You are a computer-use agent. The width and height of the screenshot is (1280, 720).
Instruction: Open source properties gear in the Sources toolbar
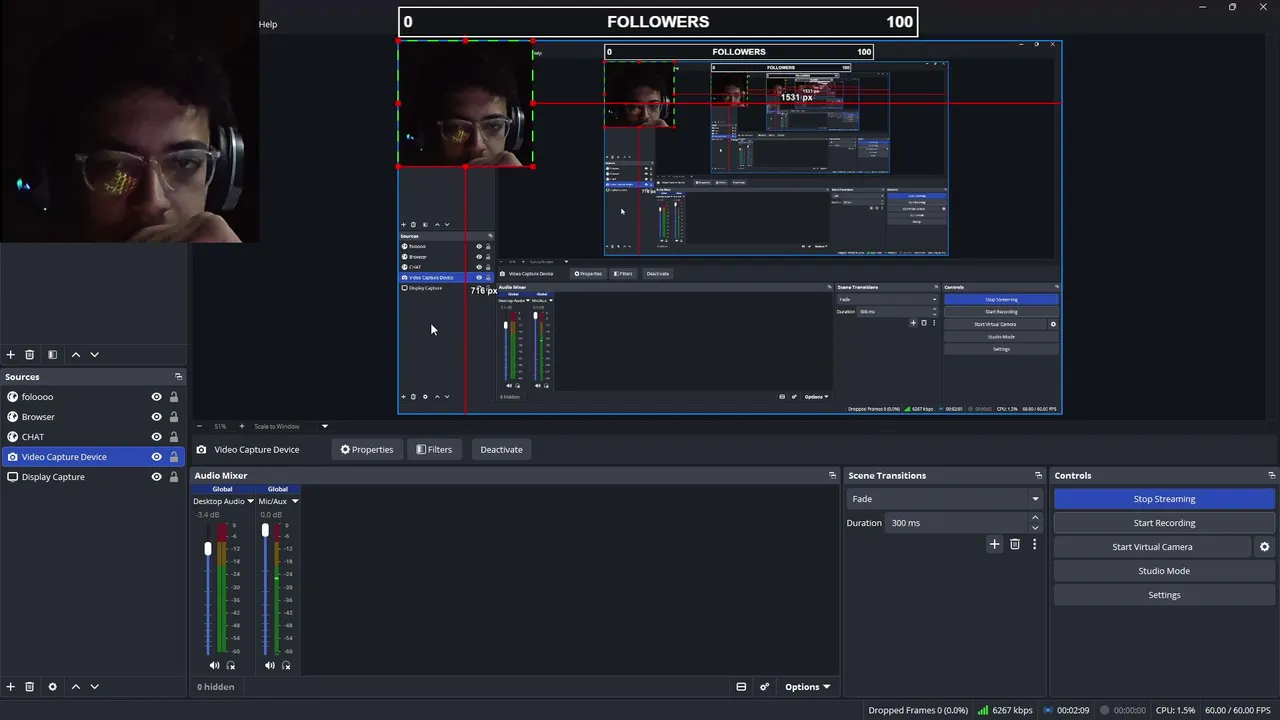click(52, 687)
